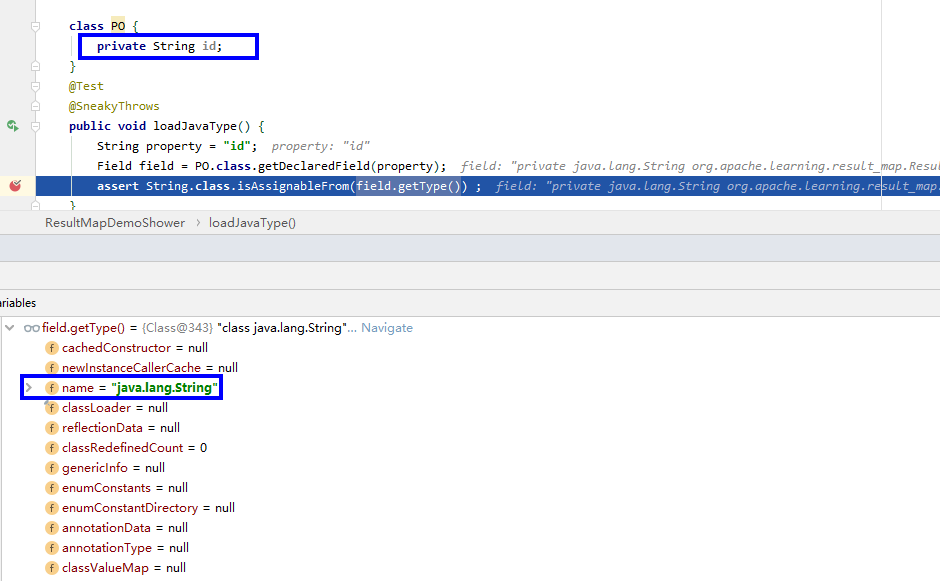
Task: Expand the name = "java.lang.String" node
Action: (28, 388)
